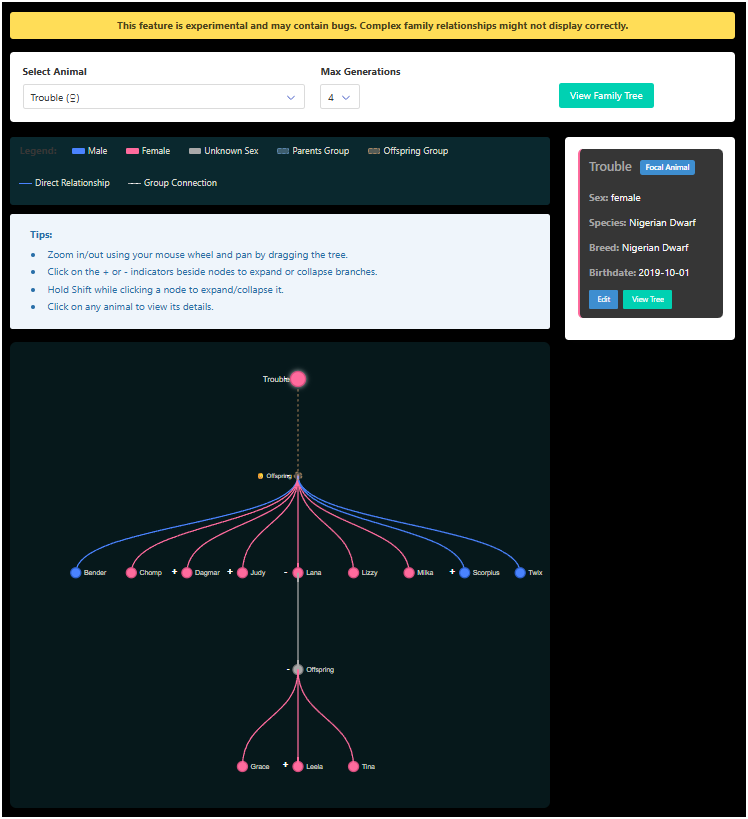Select the Milka node circle
This screenshot has height=819, width=748.
[409, 573]
